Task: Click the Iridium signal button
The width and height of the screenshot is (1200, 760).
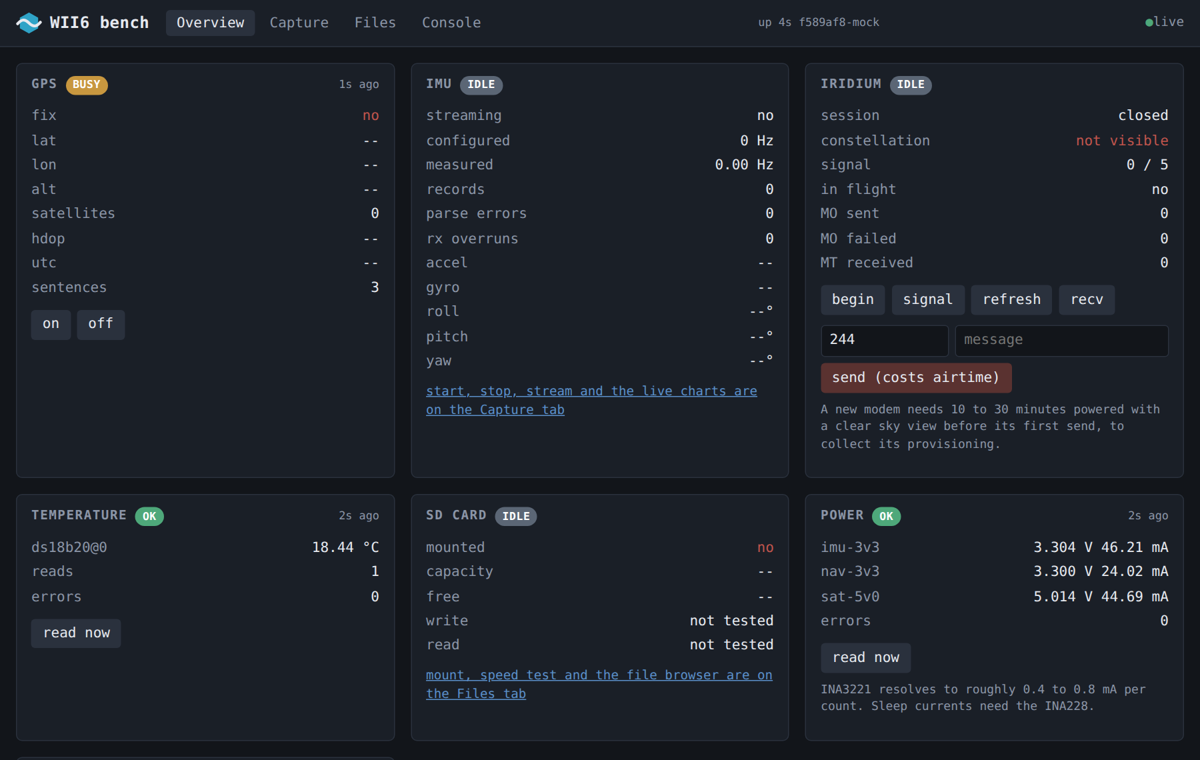Action: pyautogui.click(x=928, y=300)
